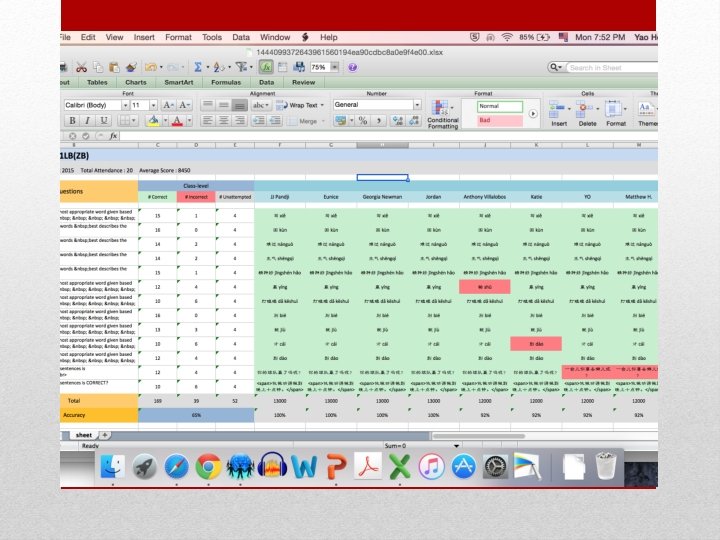
Task: Click the Increase Font Size icon
Action: [x=168, y=105]
